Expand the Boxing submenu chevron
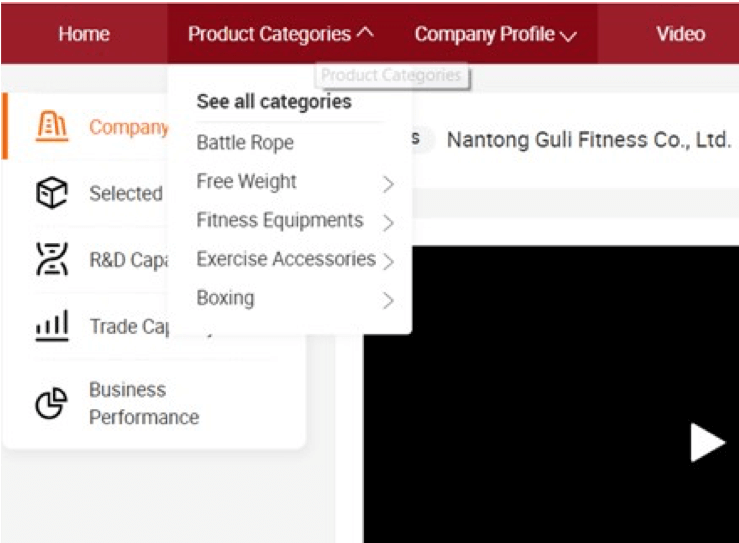Viewport: 739px width, 543px height. pos(388,300)
